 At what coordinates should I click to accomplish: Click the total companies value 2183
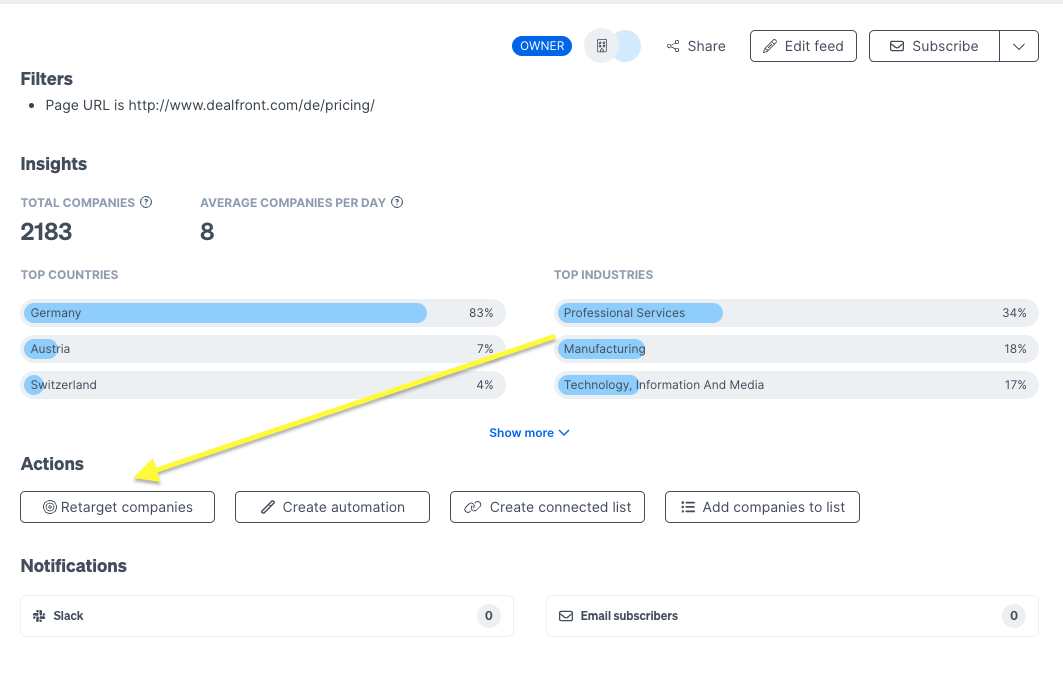click(x=46, y=232)
